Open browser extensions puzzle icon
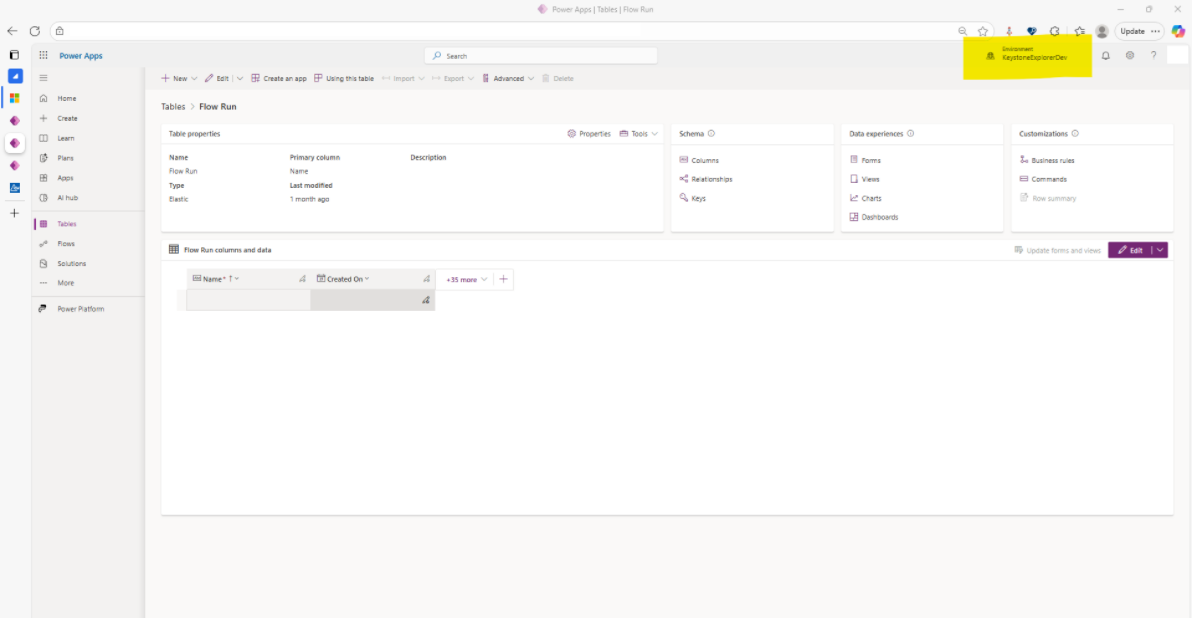Viewport: 1192px width, 618px height. point(1054,31)
